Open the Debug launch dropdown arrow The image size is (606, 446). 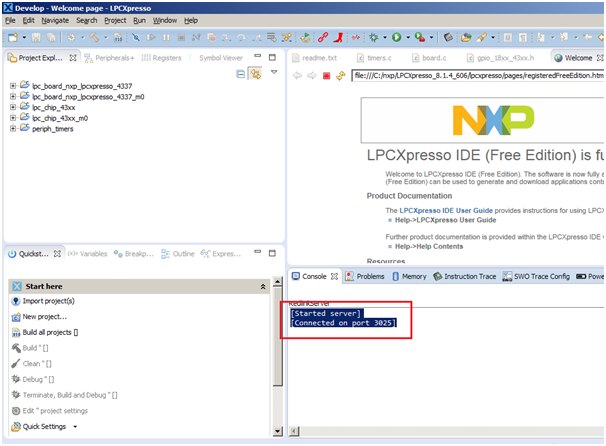pos(385,37)
